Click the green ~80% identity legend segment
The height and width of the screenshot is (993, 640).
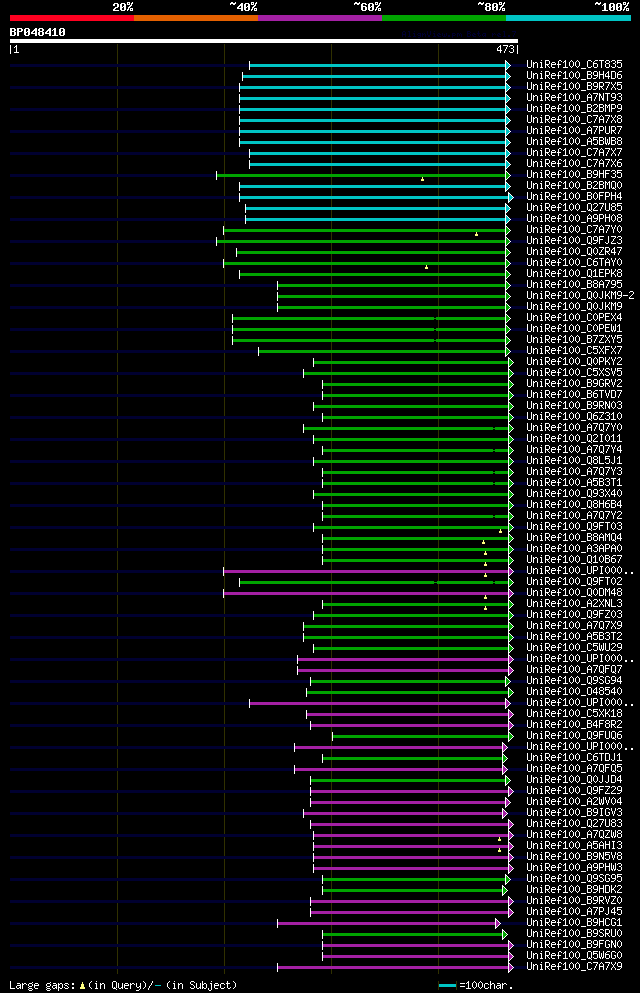coord(444,18)
